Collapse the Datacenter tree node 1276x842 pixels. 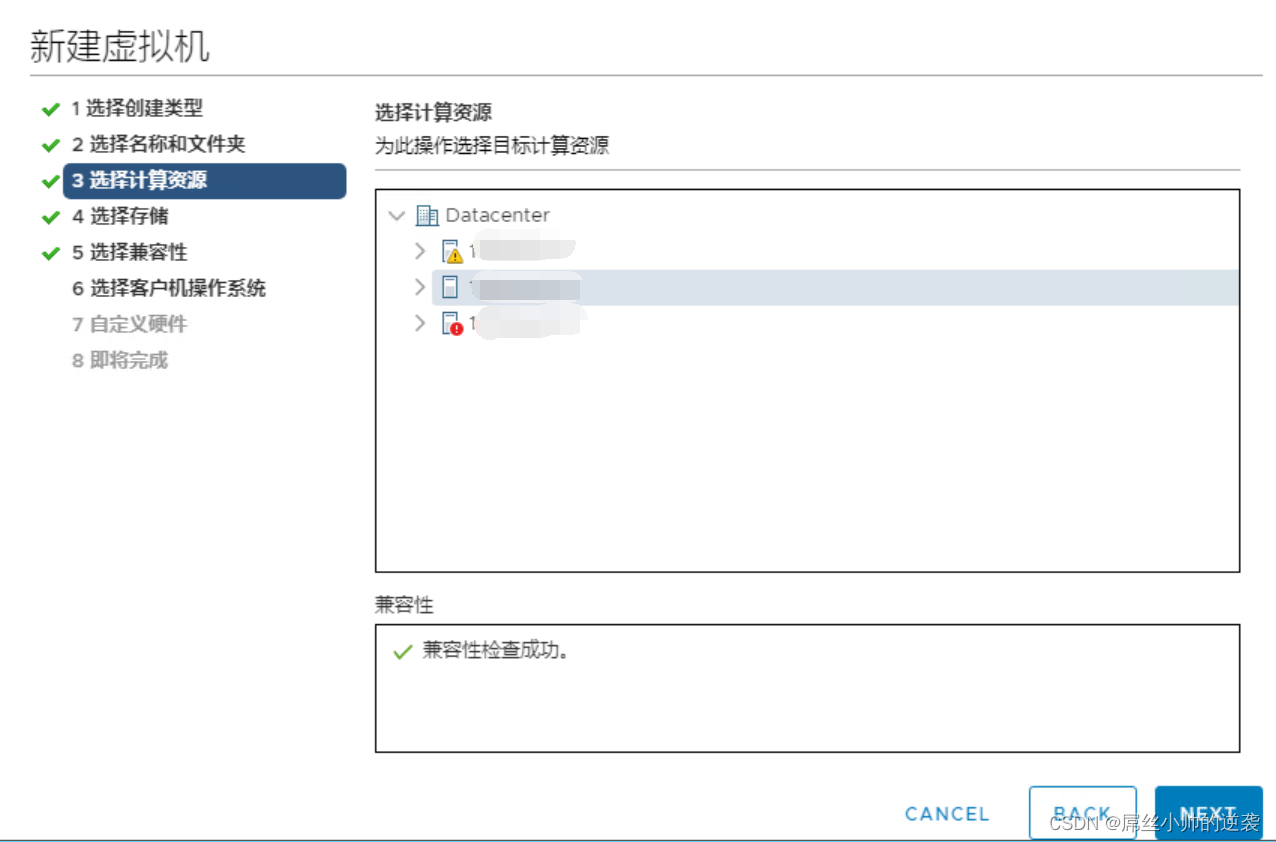point(397,214)
